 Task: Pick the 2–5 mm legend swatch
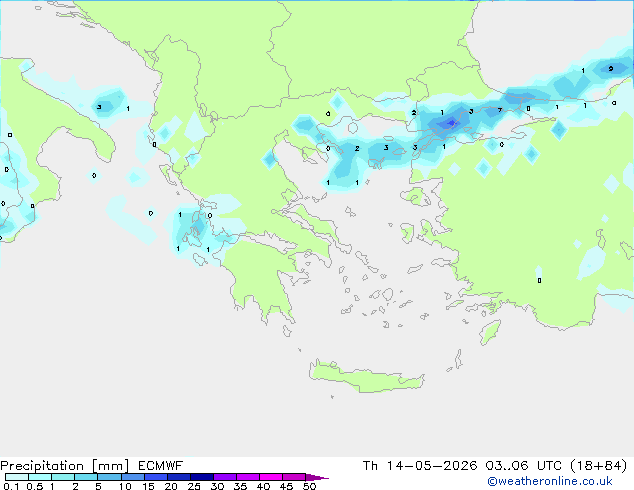pyautogui.click(x=86, y=477)
